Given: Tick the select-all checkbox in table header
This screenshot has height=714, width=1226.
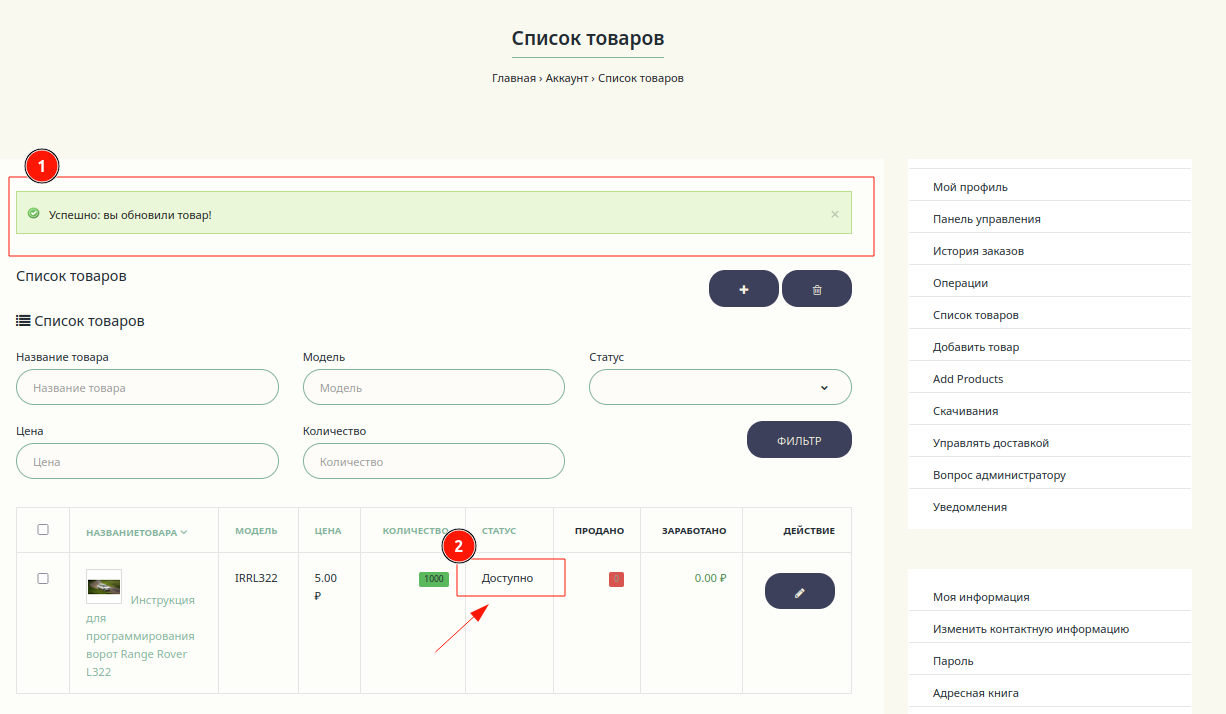Looking at the screenshot, I should [x=43, y=530].
